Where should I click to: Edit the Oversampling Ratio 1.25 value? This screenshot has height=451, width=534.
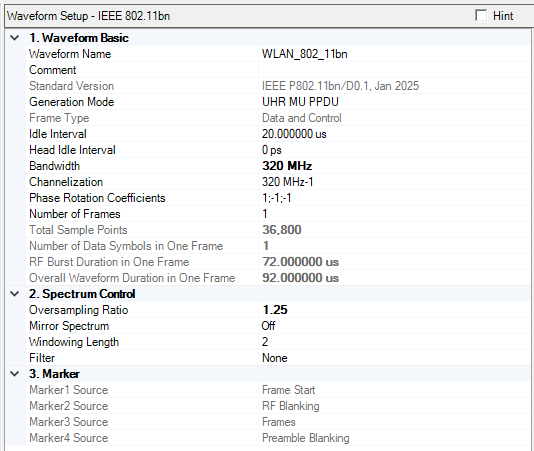click(x=394, y=310)
